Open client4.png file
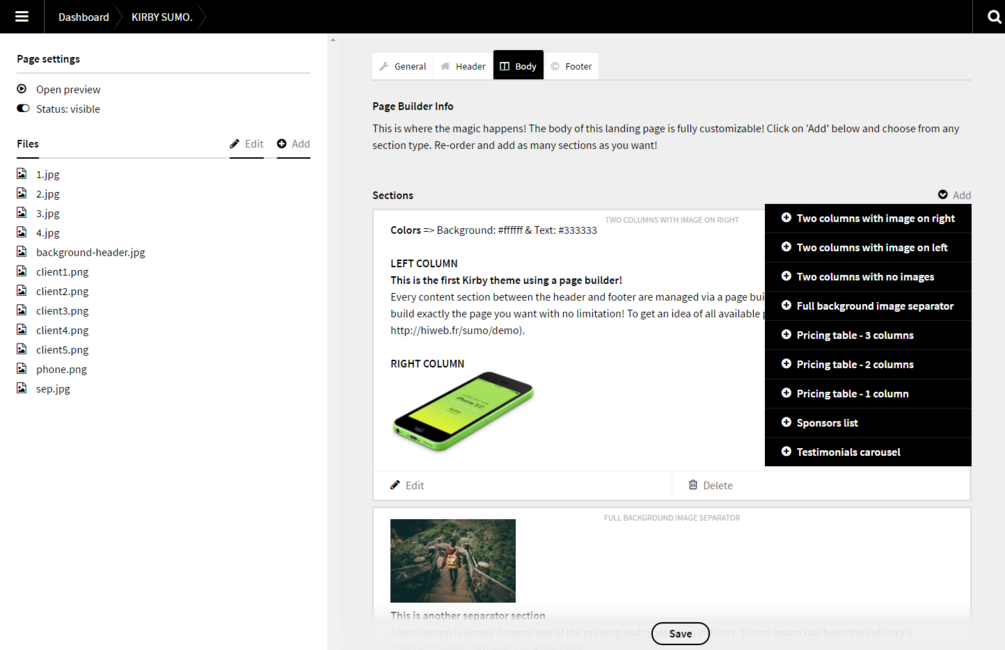The height and width of the screenshot is (650, 1005). (62, 330)
